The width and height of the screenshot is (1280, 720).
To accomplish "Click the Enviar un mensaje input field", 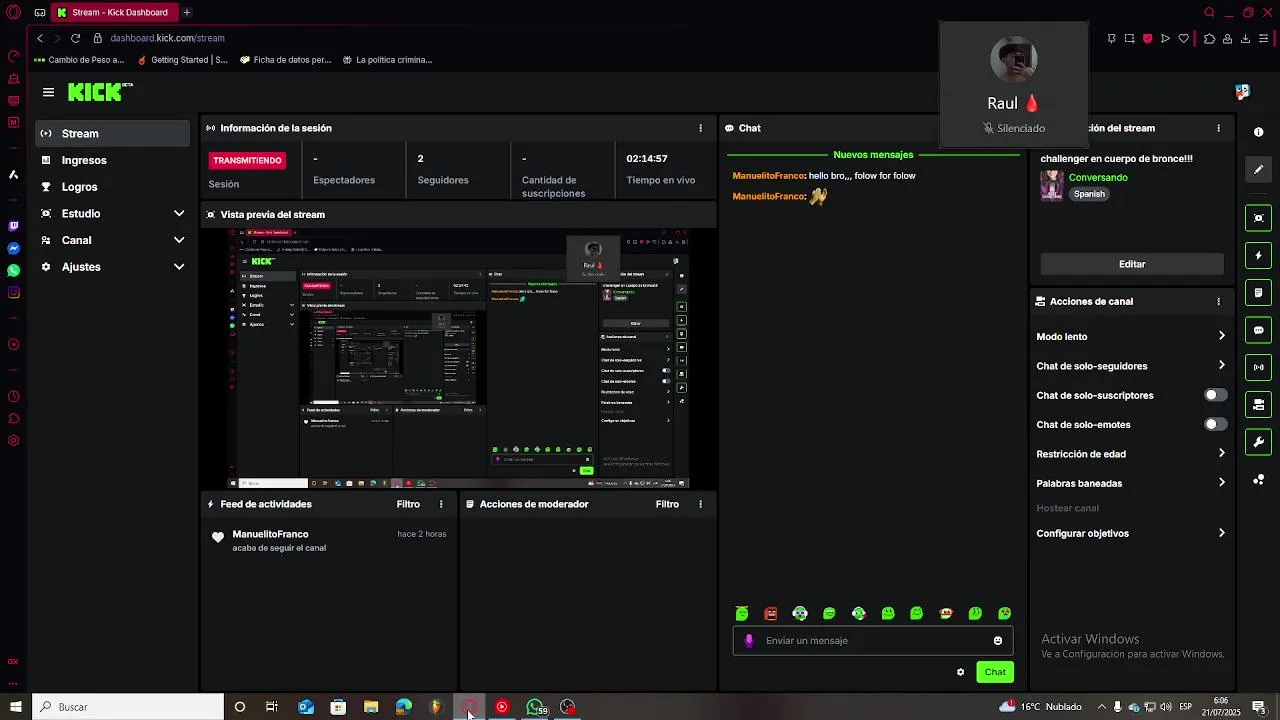I will [x=873, y=641].
